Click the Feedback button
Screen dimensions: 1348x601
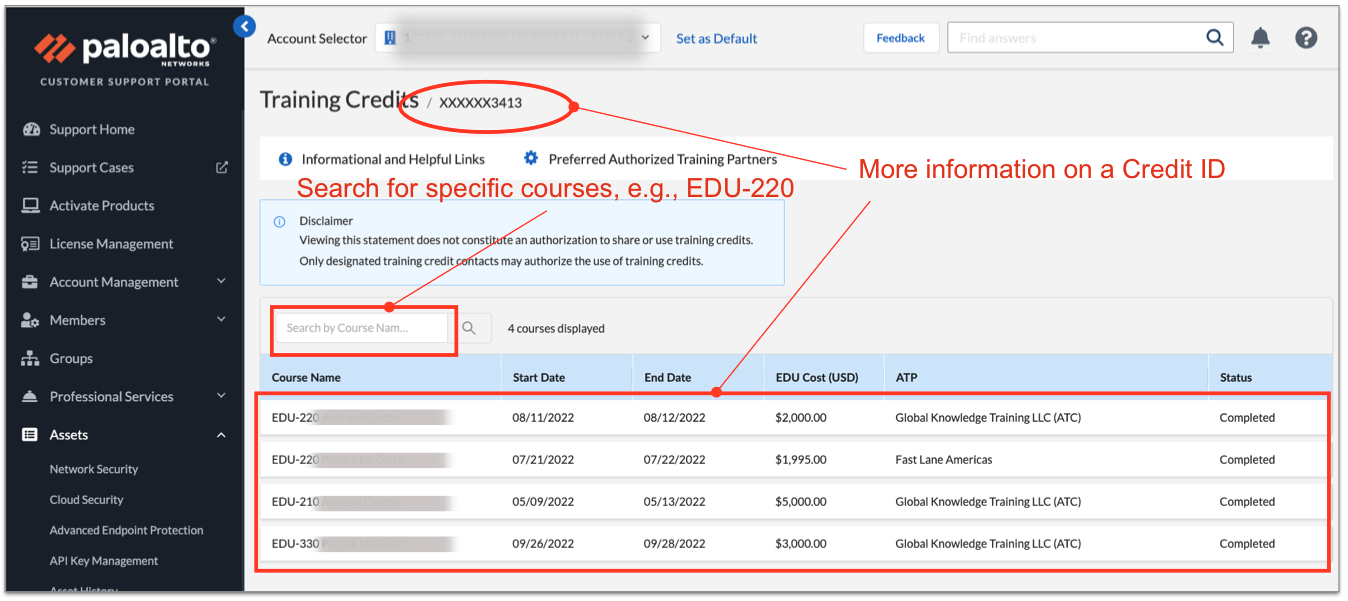click(x=901, y=38)
